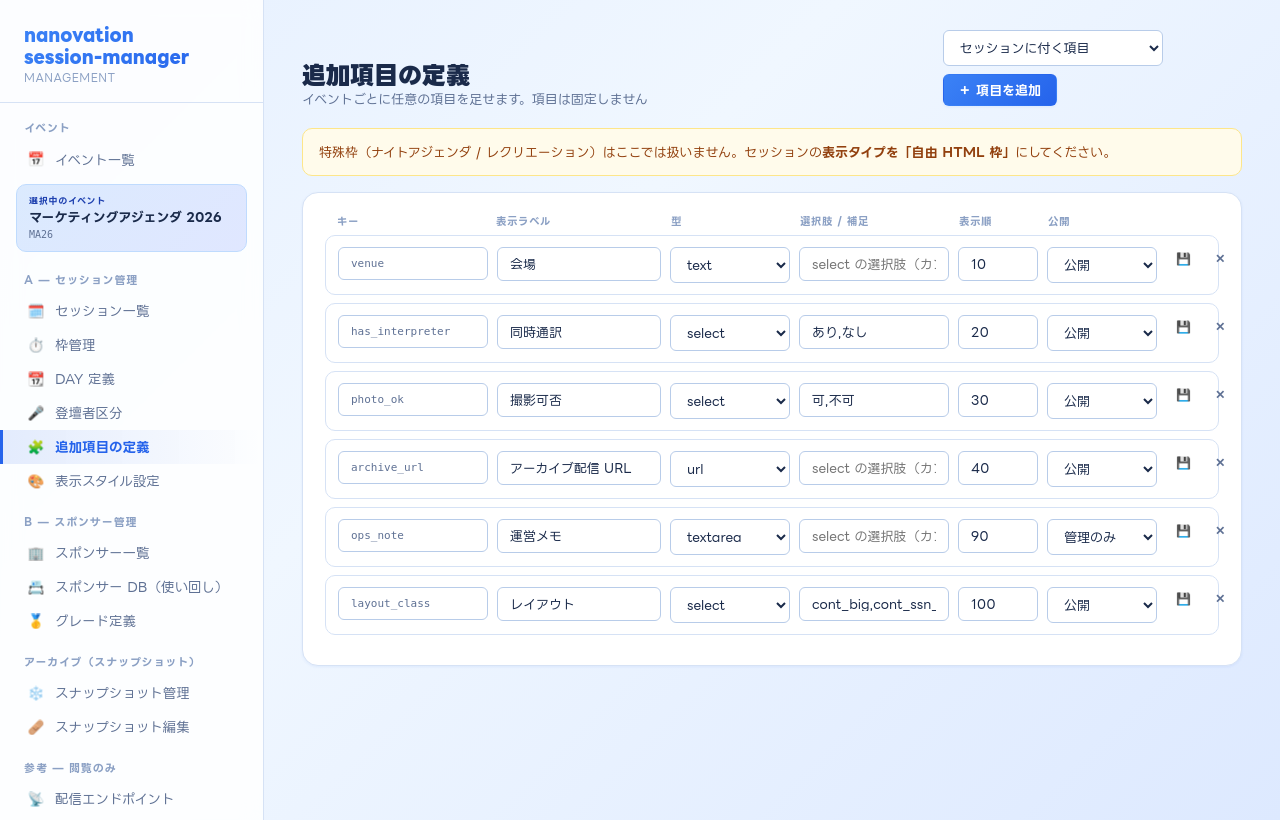The height and width of the screenshot is (820, 1280).
Task: Open 枠管理 from sidebar
Action: (x=131, y=345)
